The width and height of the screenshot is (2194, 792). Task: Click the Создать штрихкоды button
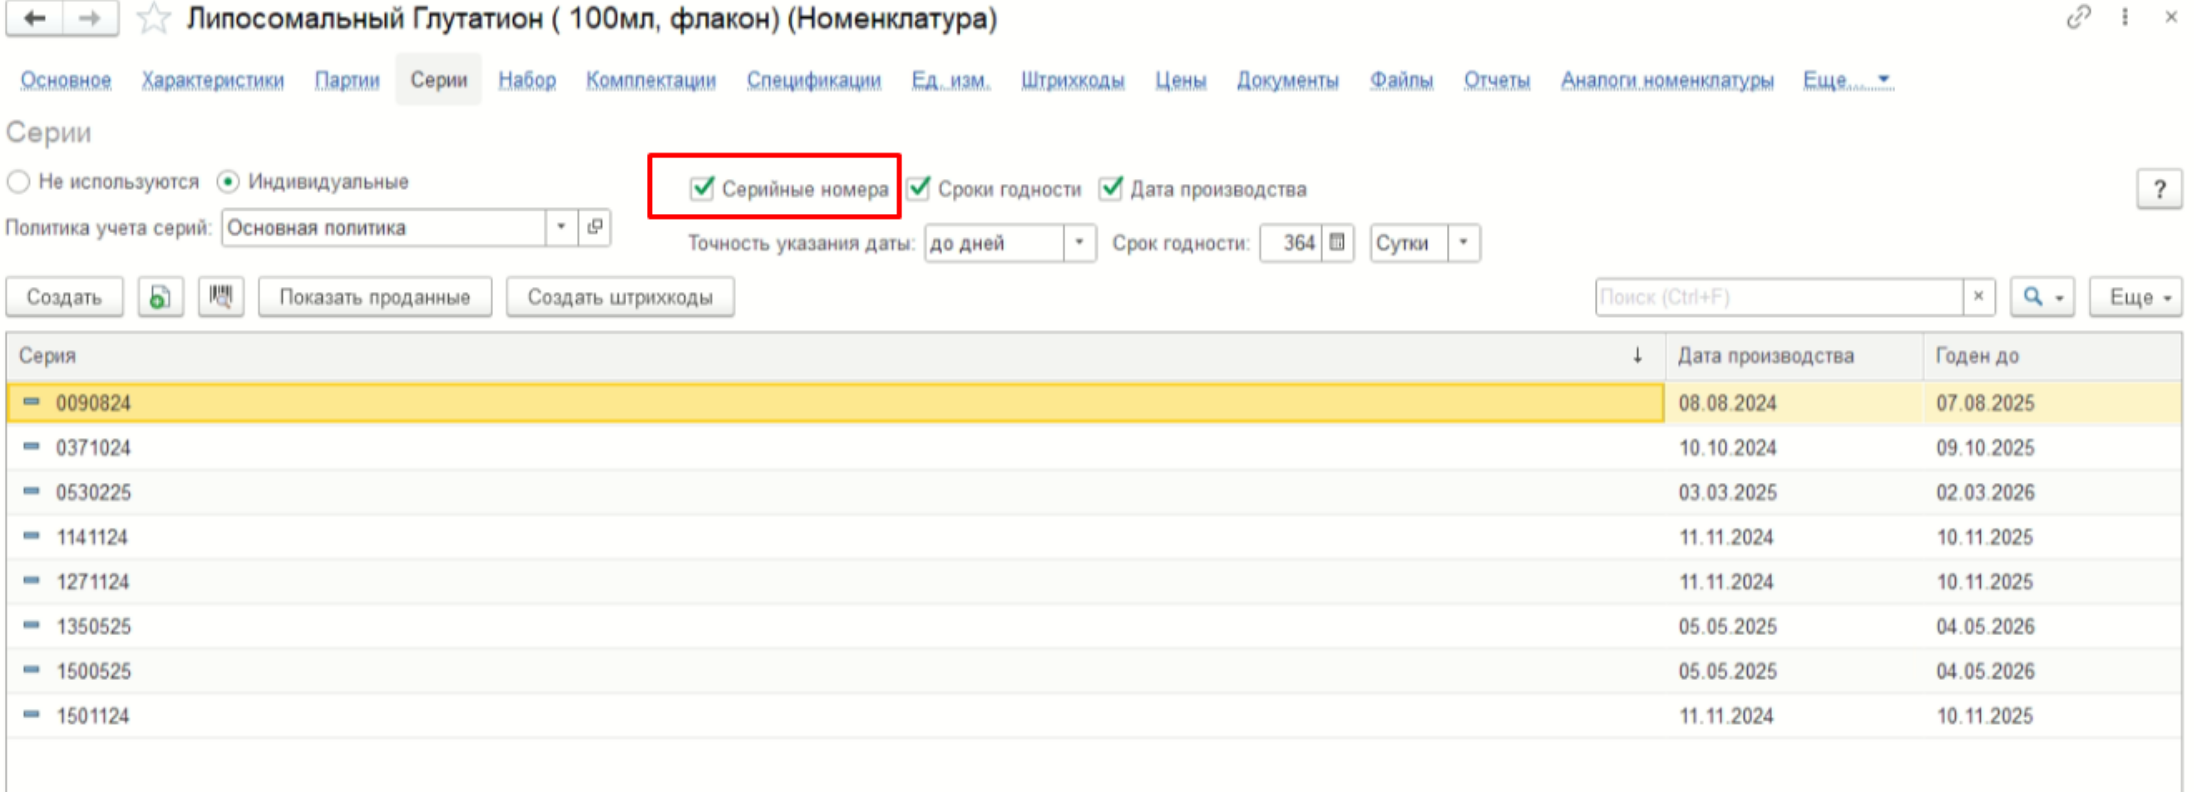[x=620, y=297]
